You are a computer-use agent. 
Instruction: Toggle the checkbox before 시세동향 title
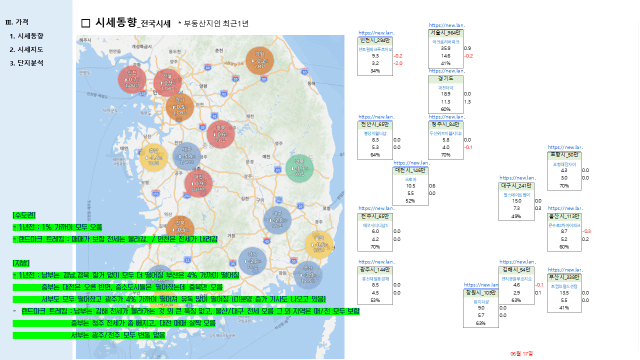tap(85, 23)
